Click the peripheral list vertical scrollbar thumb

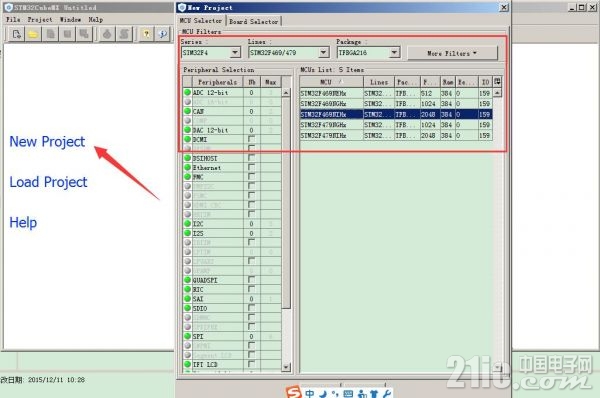coord(286,203)
